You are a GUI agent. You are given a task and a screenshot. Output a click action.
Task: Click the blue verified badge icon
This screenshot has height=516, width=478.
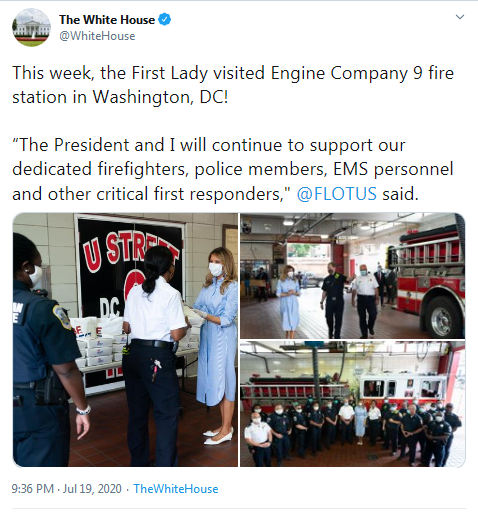pos(164,20)
